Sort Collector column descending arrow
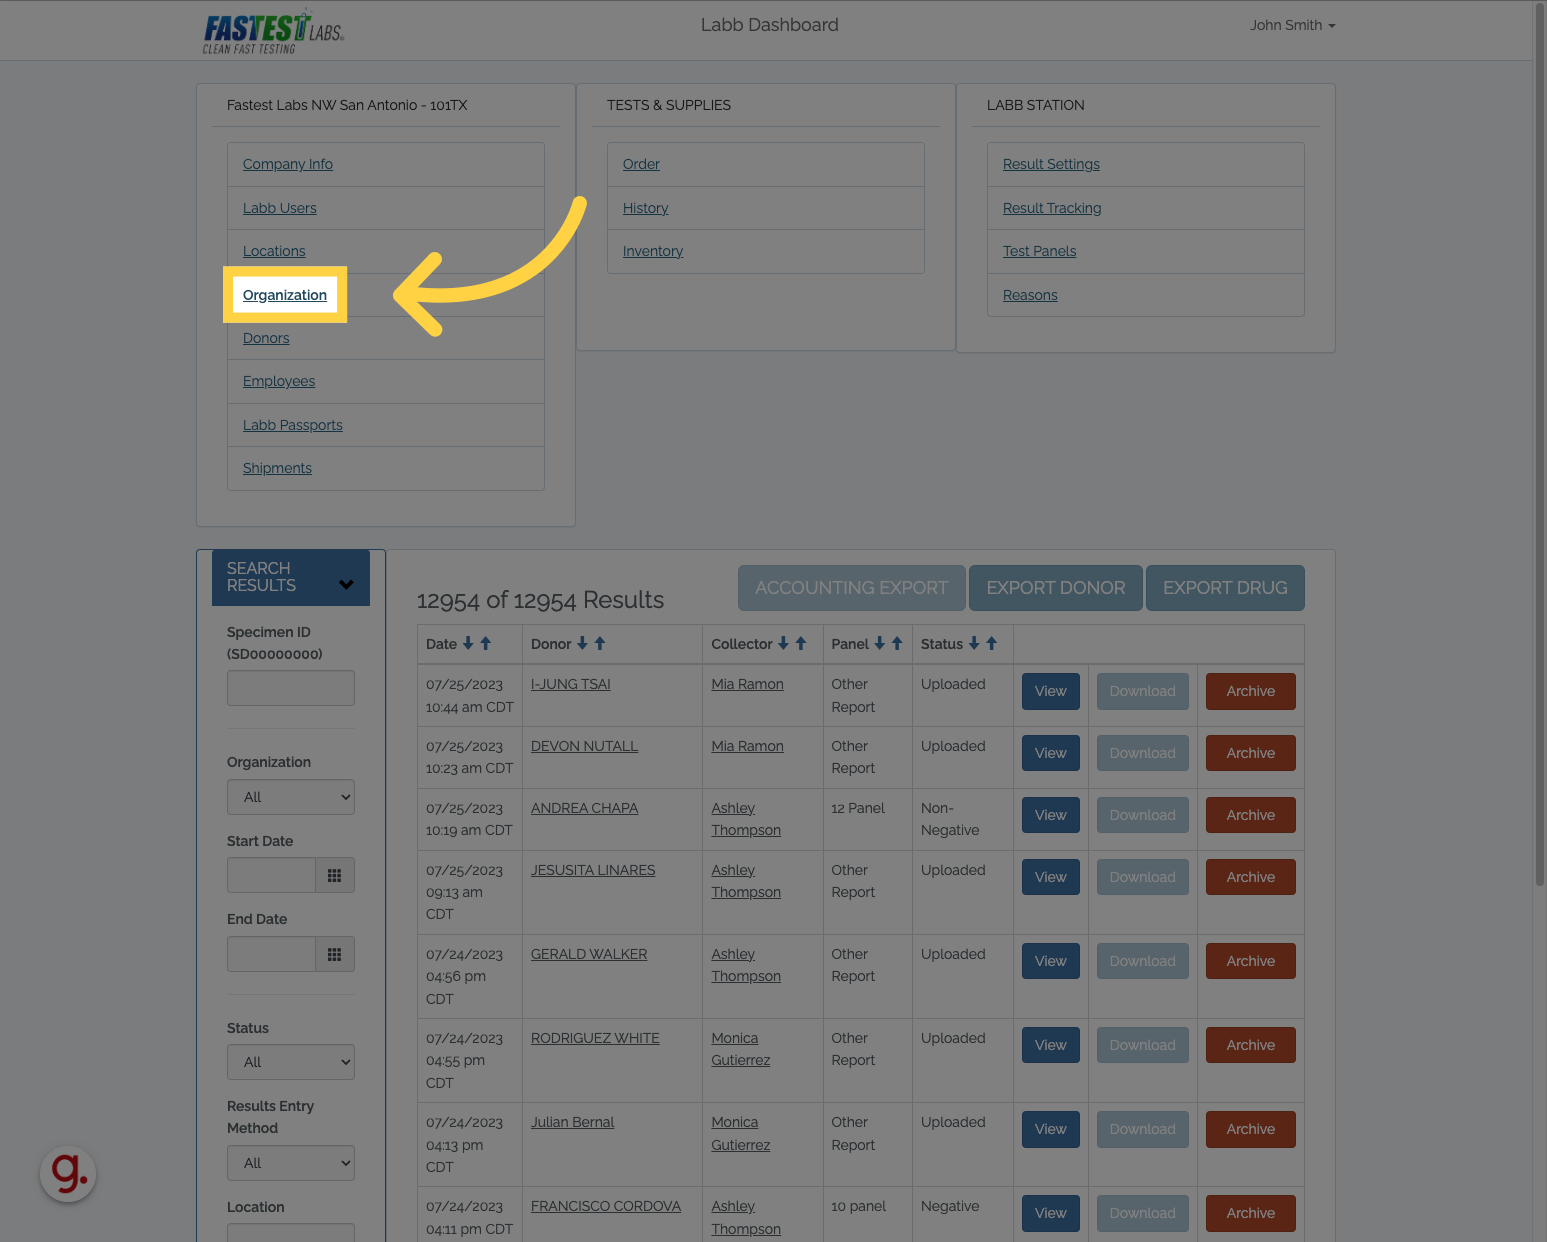The image size is (1547, 1242). [x=783, y=644]
